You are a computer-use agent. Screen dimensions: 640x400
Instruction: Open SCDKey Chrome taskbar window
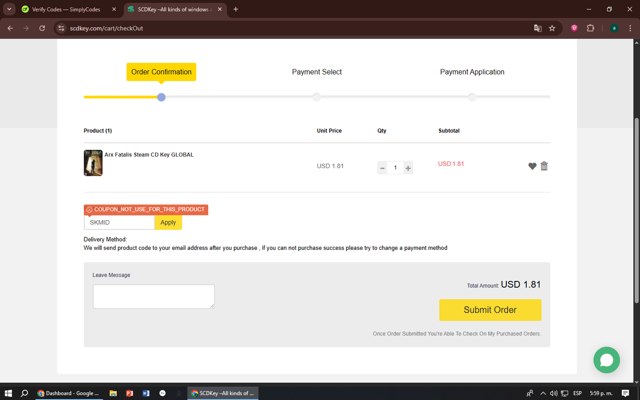[x=223, y=393]
